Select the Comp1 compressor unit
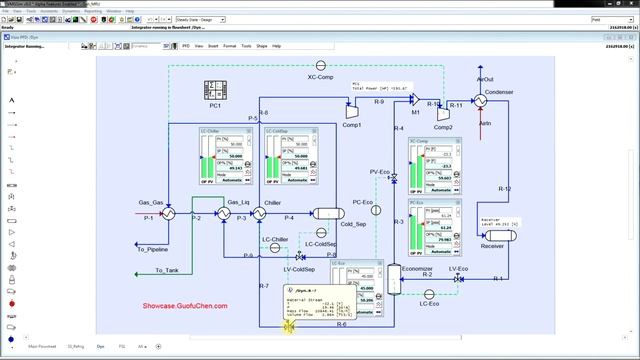Image resolution: width=640 pixels, height=360 pixels. pyautogui.click(x=352, y=112)
